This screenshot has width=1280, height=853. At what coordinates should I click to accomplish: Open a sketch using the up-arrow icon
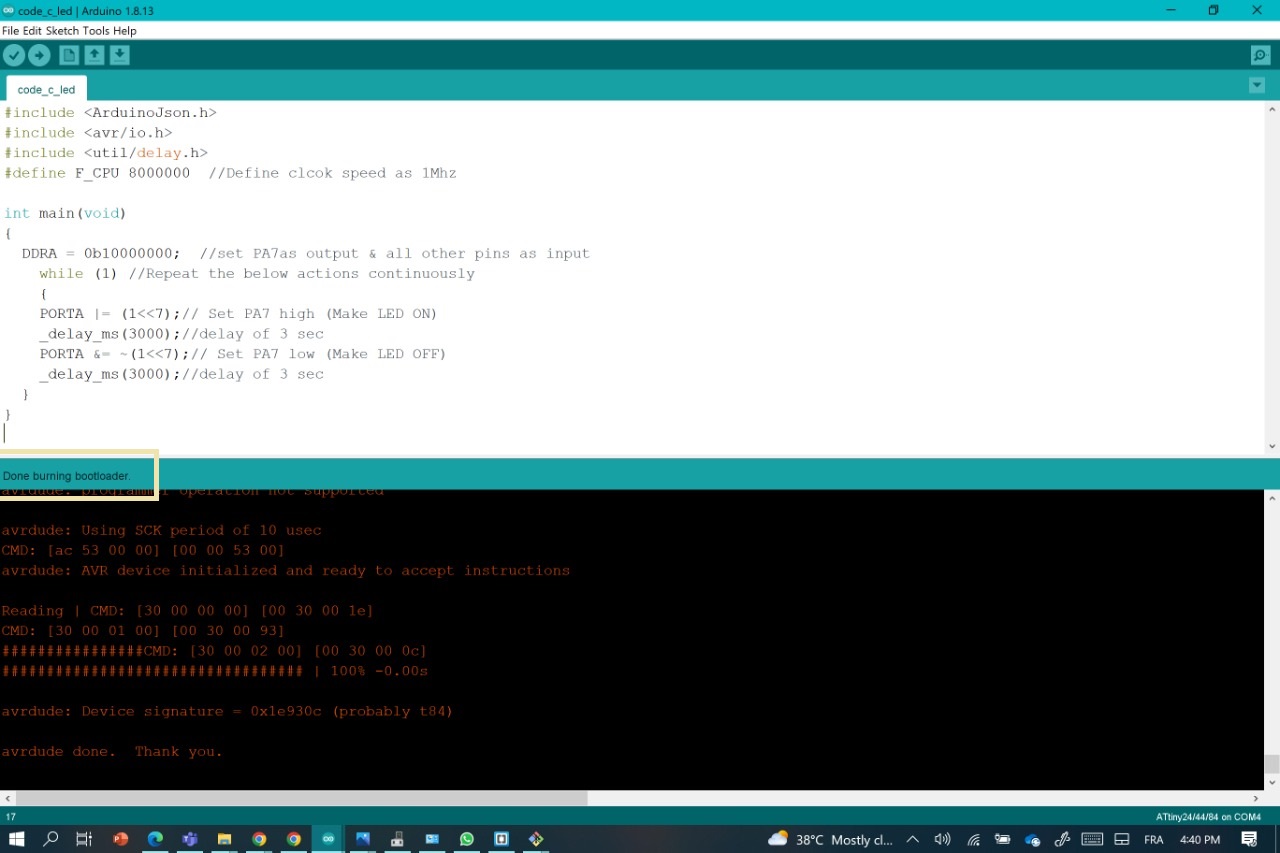[x=94, y=56]
